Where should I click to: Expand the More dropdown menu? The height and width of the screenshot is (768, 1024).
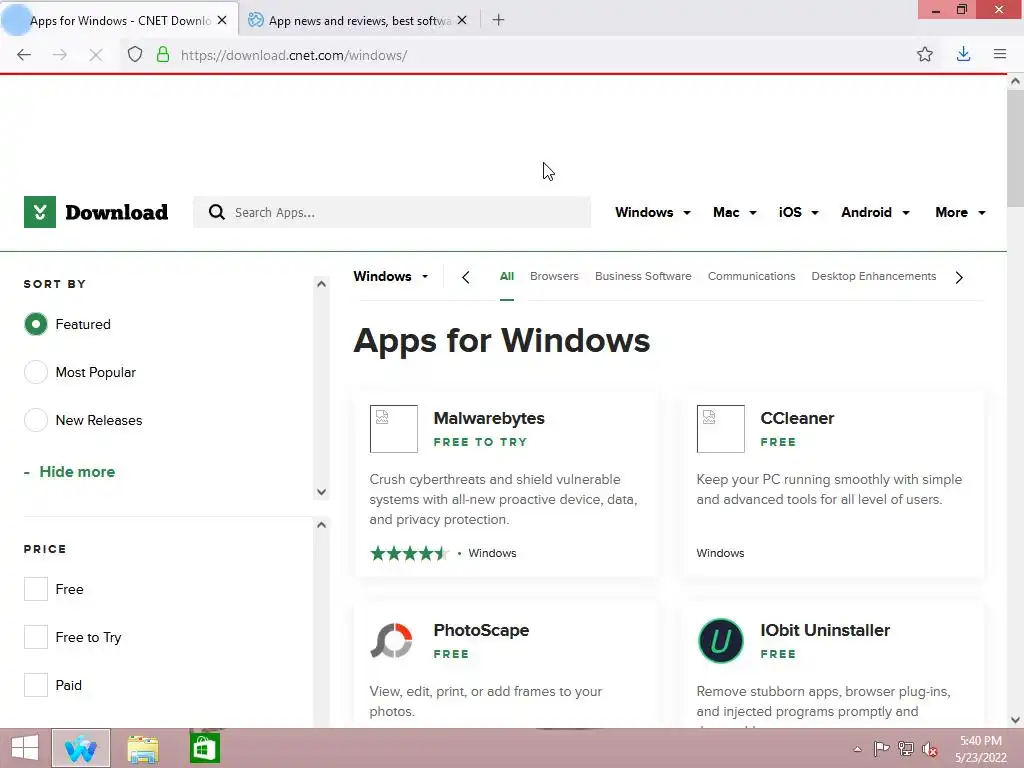[960, 212]
